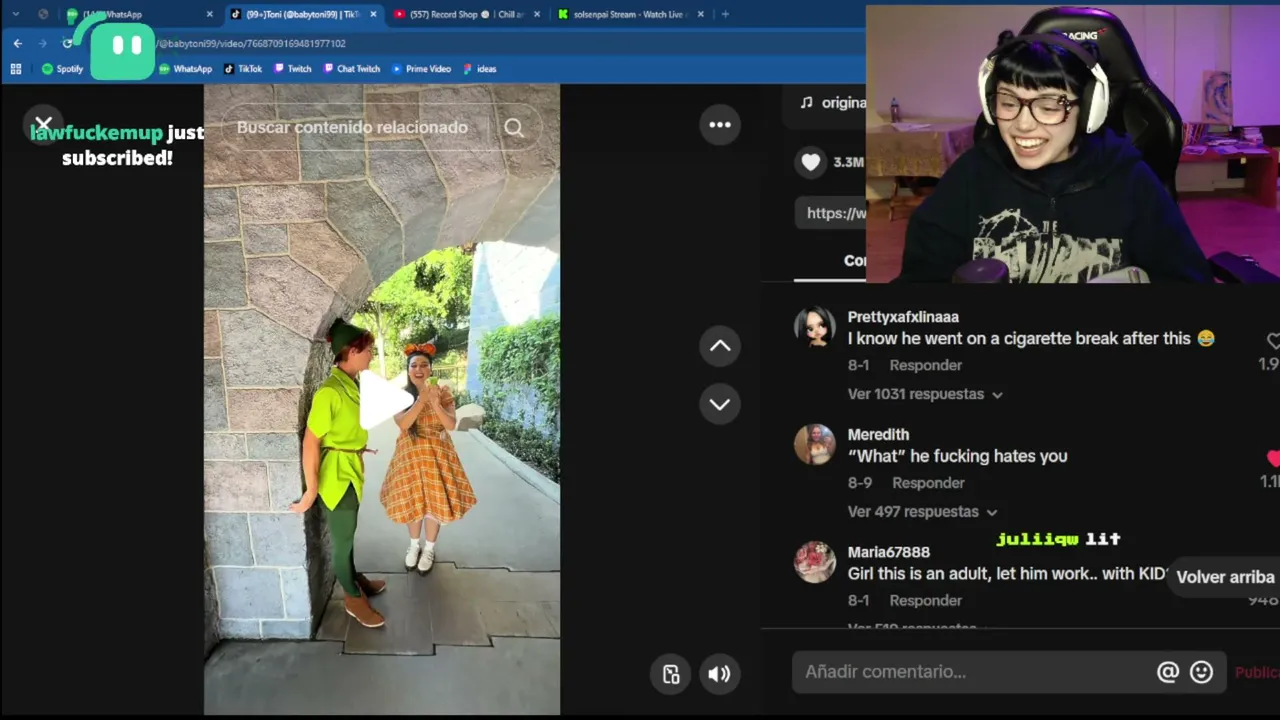Like Meredith's comment with the heart
This screenshot has width=1280, height=720.
pos(1273,458)
